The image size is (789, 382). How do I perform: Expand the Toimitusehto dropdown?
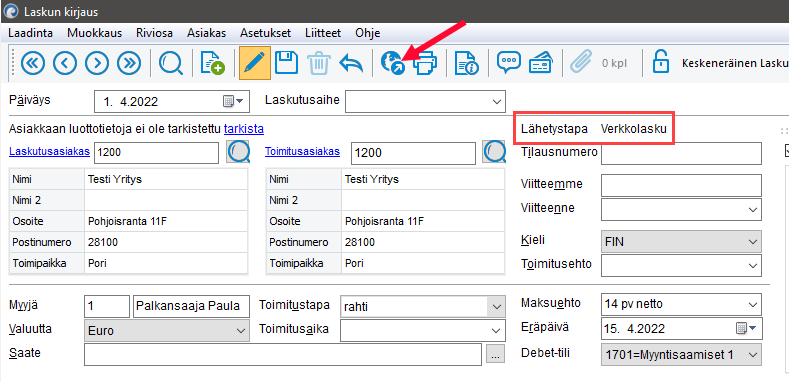point(753,265)
